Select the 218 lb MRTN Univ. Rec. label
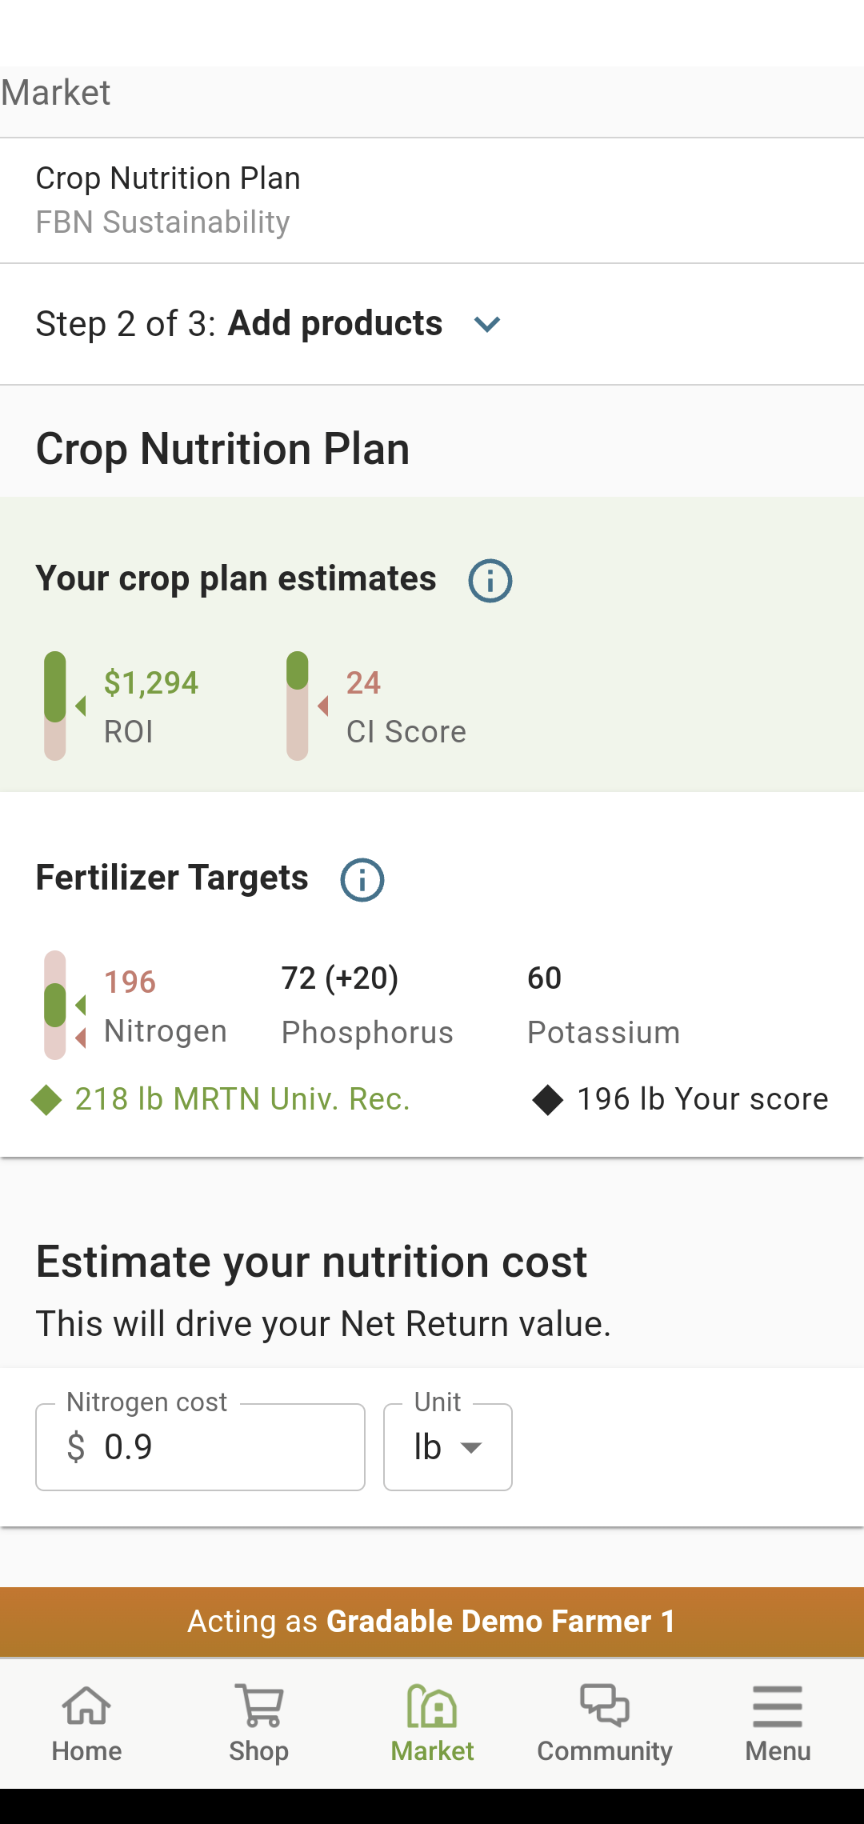This screenshot has width=864, height=1824. click(242, 1100)
